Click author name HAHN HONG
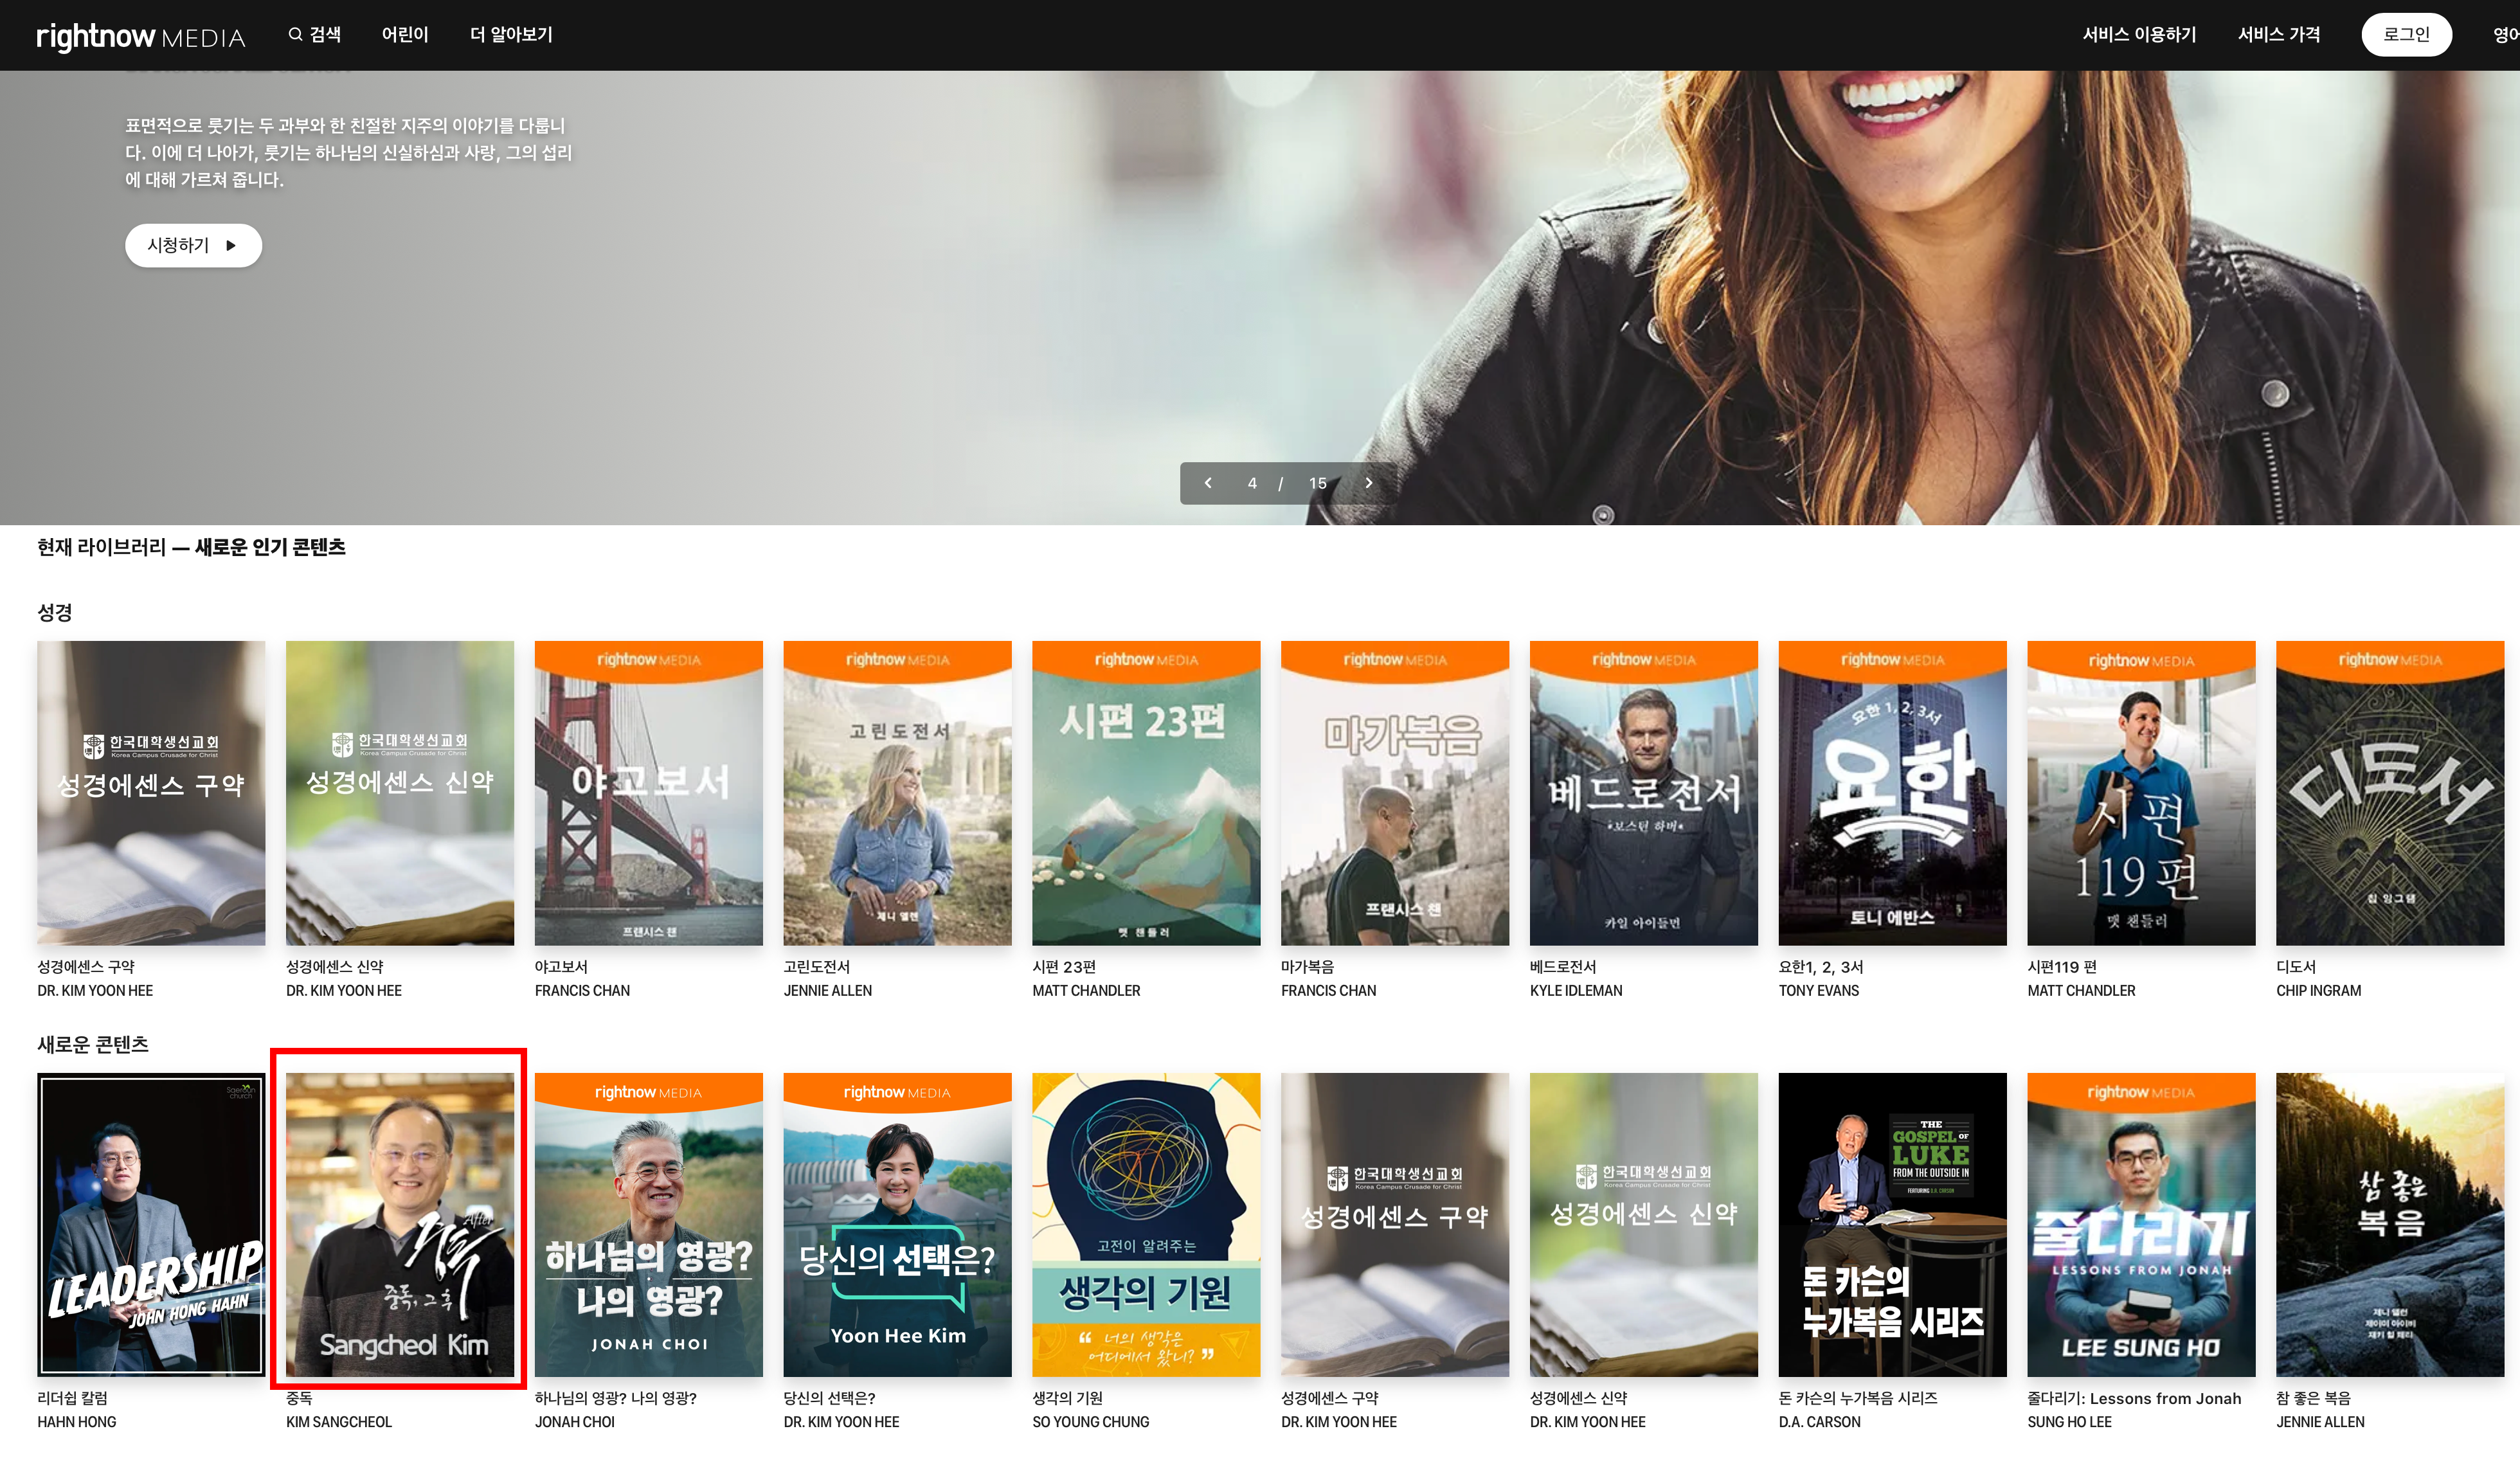Image resolution: width=2520 pixels, height=1458 pixels. coord(77,1421)
